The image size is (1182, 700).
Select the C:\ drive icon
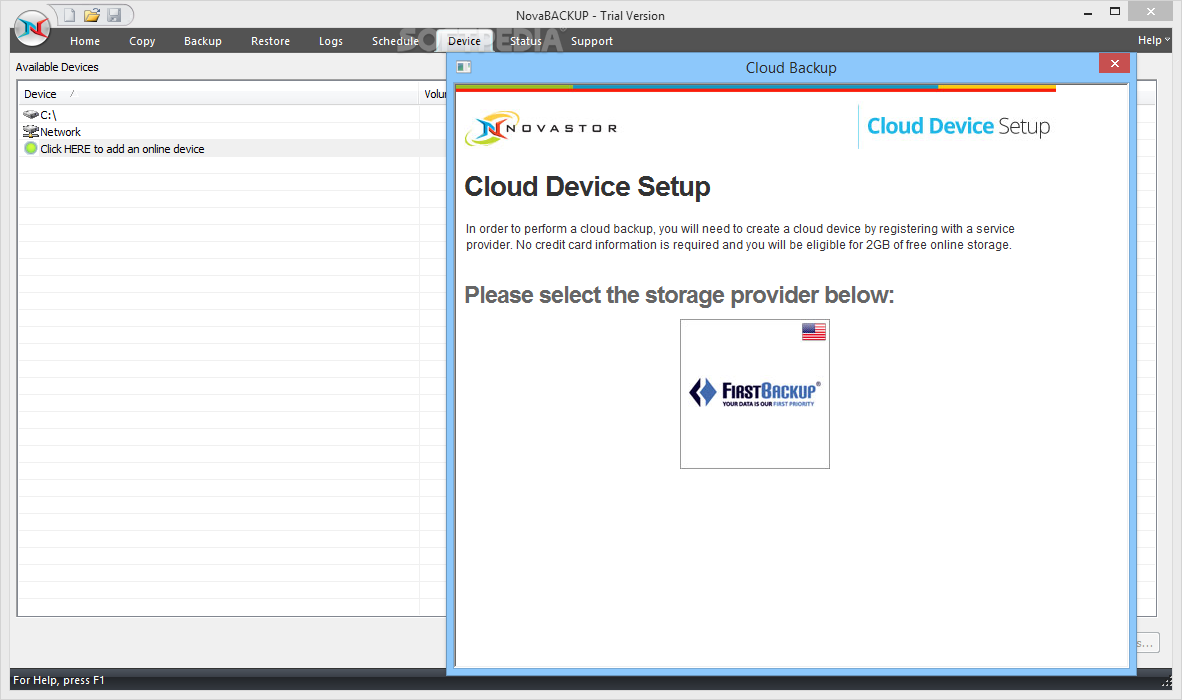(31, 115)
